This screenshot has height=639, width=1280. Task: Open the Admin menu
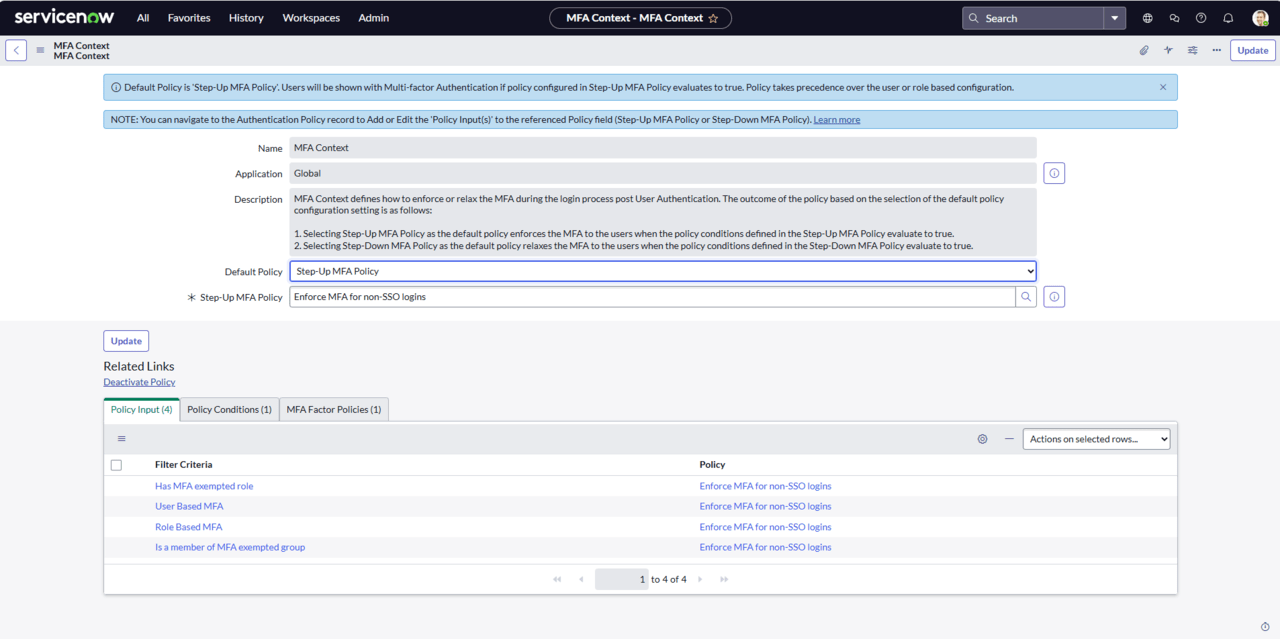pyautogui.click(x=374, y=18)
